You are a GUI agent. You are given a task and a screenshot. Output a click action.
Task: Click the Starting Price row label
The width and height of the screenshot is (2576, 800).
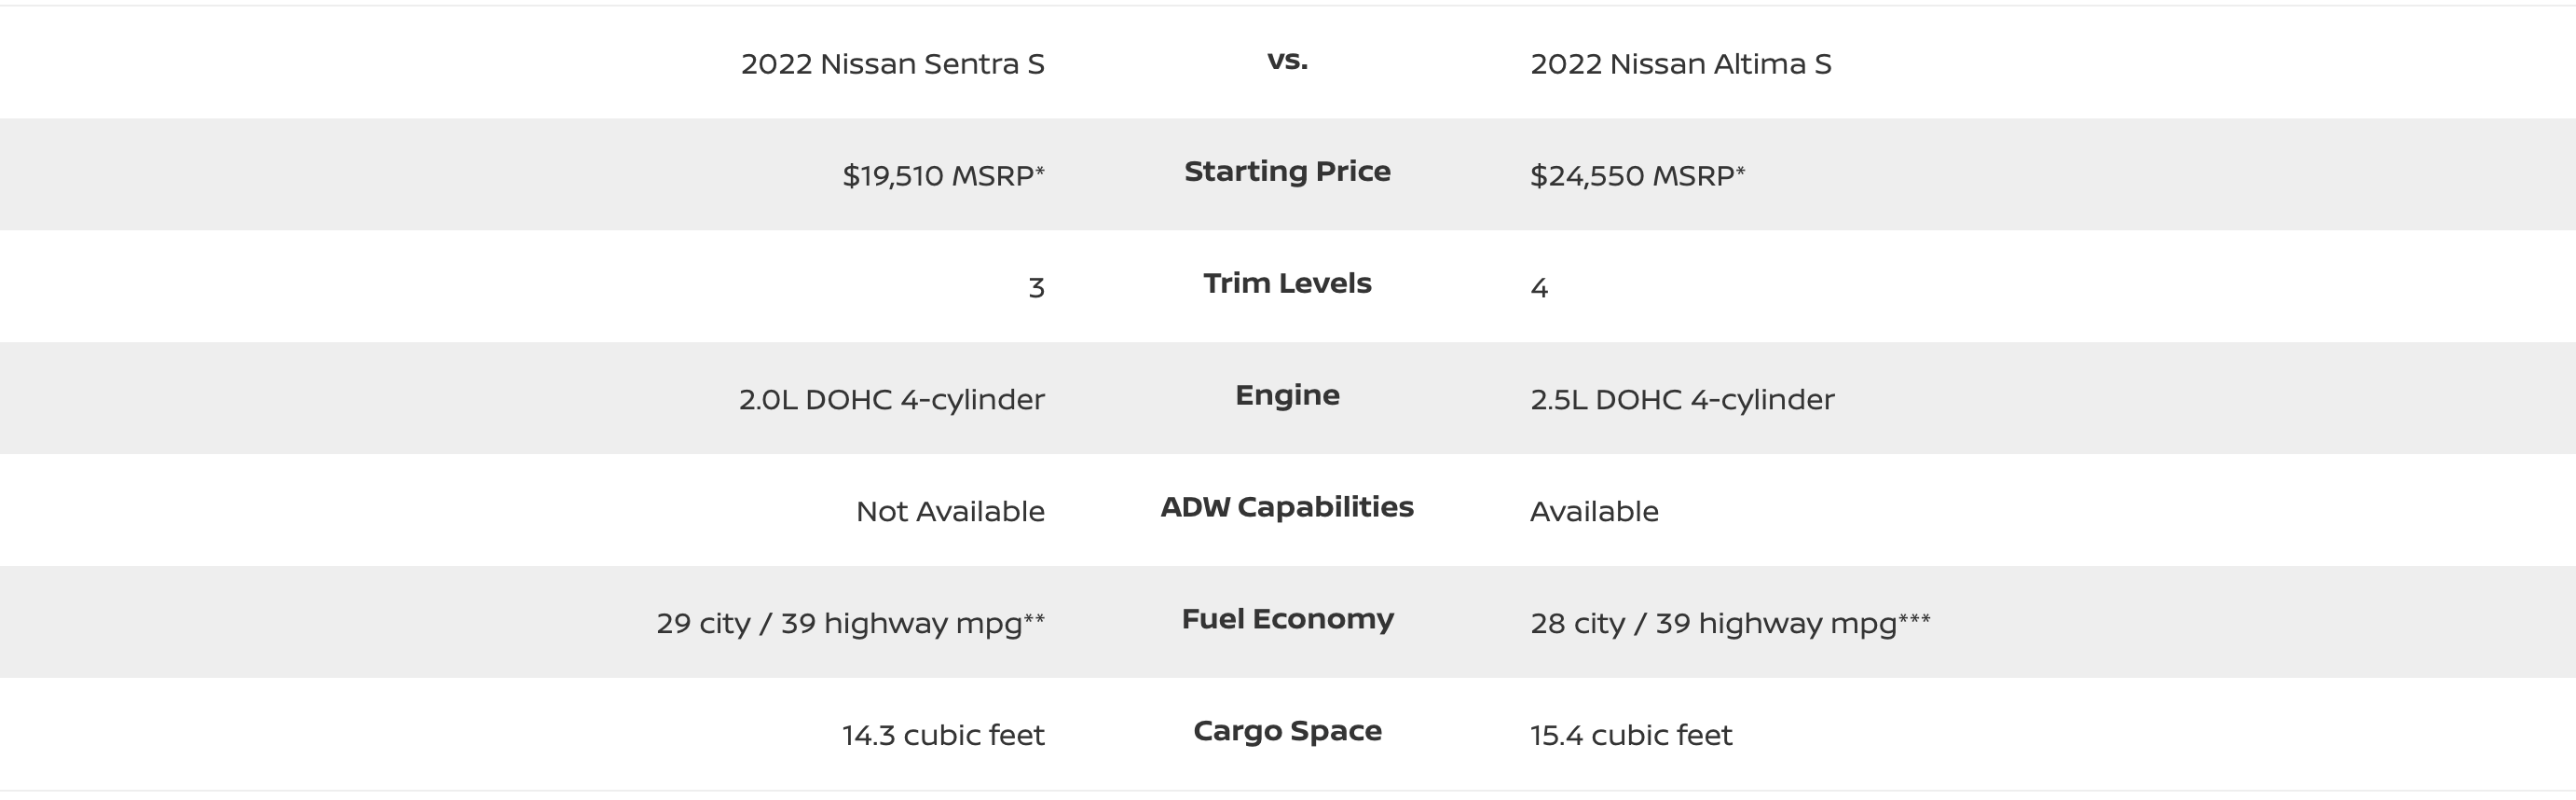point(1287,172)
